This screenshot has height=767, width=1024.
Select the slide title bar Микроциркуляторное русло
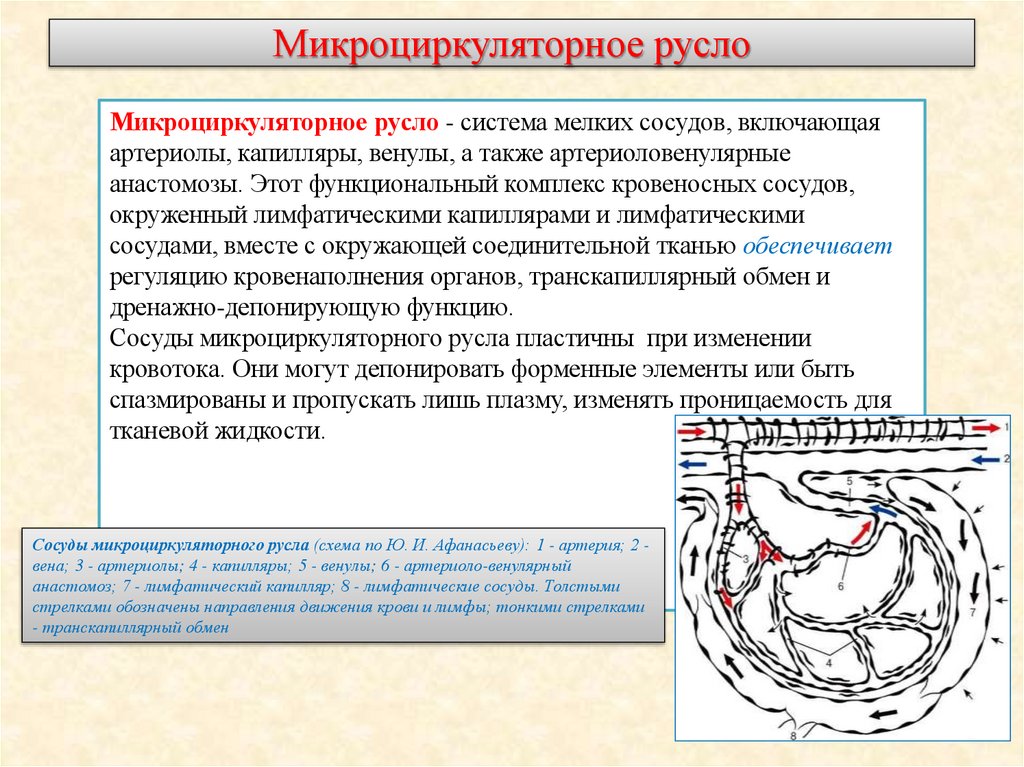click(512, 43)
